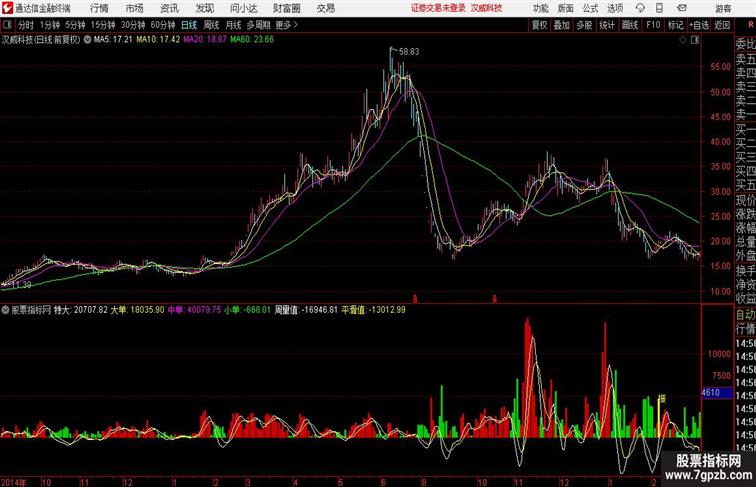
Task: Click the 周量值: -16946.81 value
Action: point(306,310)
